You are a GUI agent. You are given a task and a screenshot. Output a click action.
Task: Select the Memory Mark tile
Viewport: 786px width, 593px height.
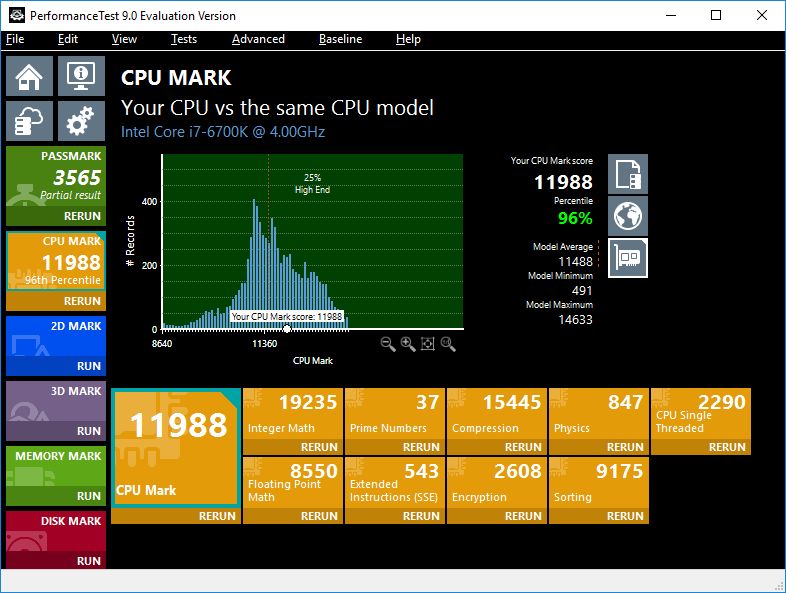(56, 466)
